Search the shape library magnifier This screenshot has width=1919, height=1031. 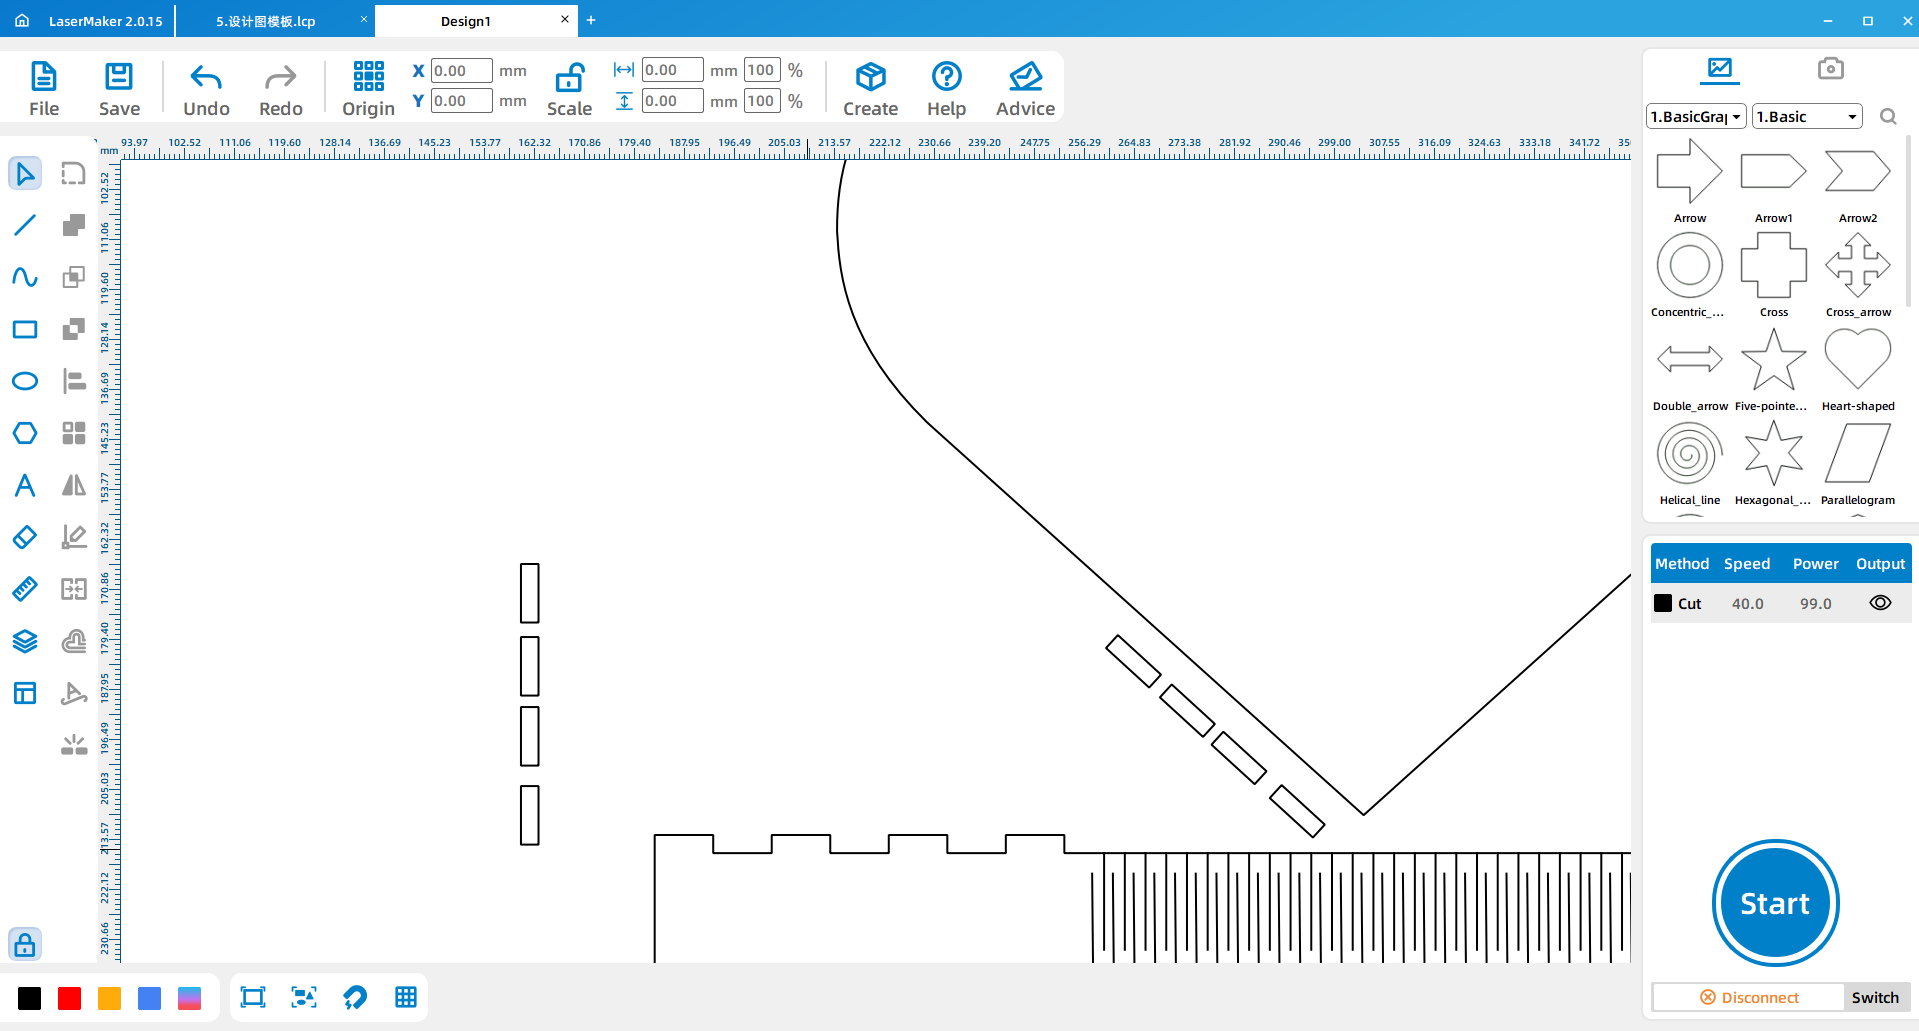[1888, 117]
